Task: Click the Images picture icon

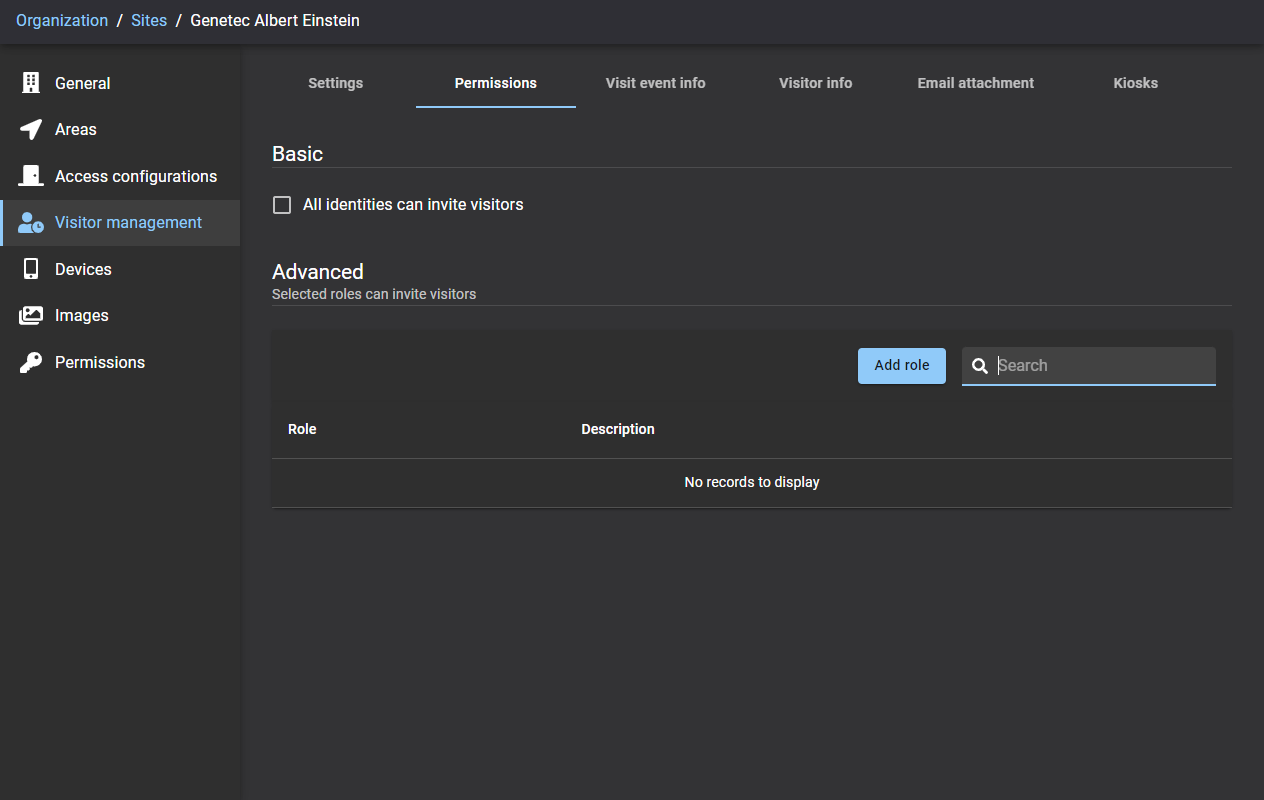Action: click(31, 316)
